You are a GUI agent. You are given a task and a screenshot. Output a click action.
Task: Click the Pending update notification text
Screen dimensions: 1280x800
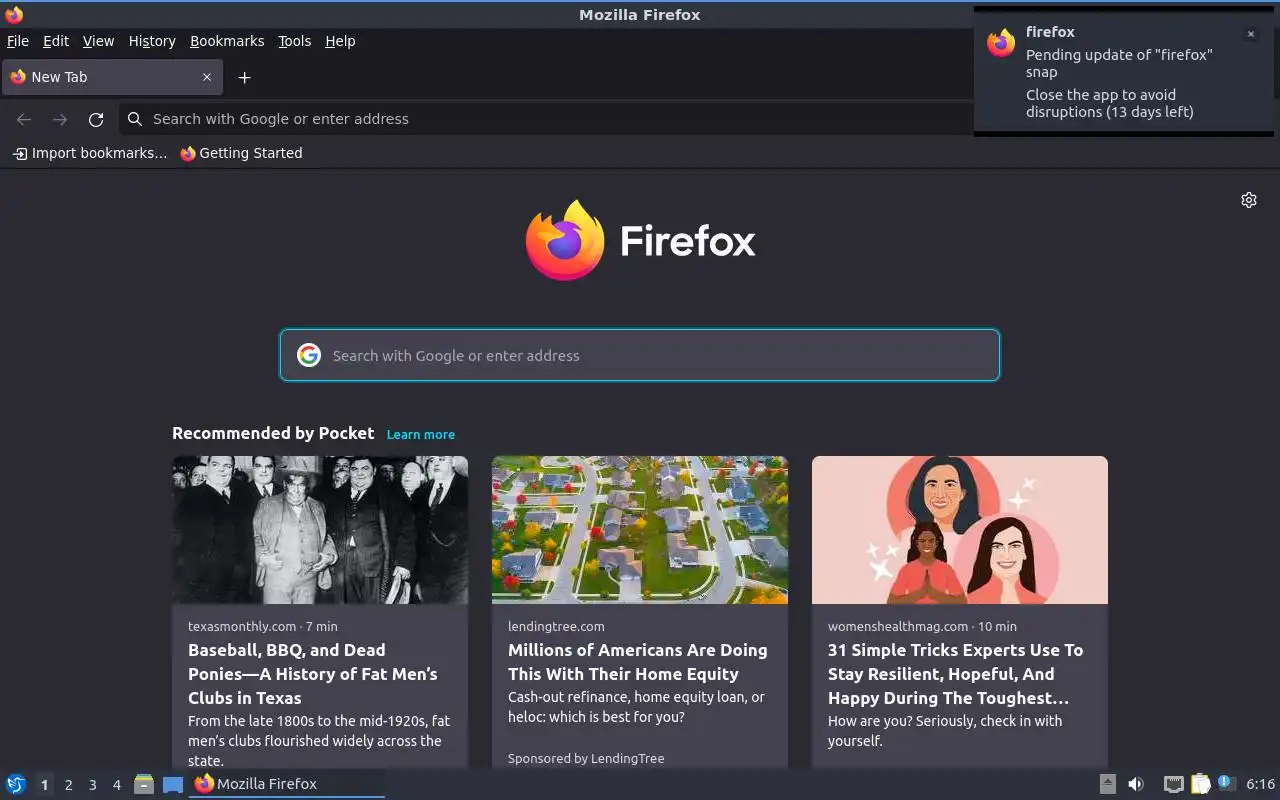point(1119,63)
